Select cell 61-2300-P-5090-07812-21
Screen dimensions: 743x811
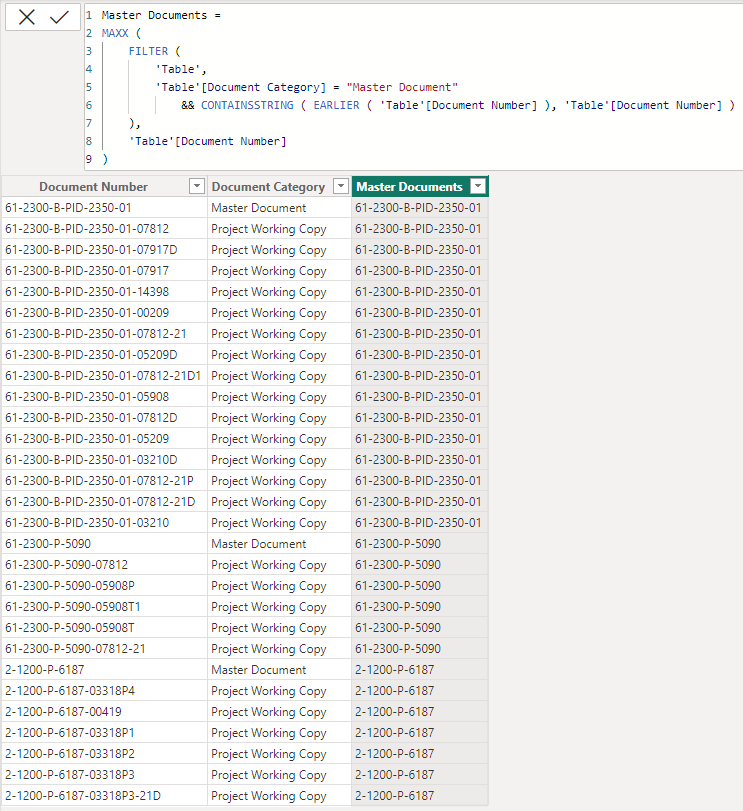point(104,649)
